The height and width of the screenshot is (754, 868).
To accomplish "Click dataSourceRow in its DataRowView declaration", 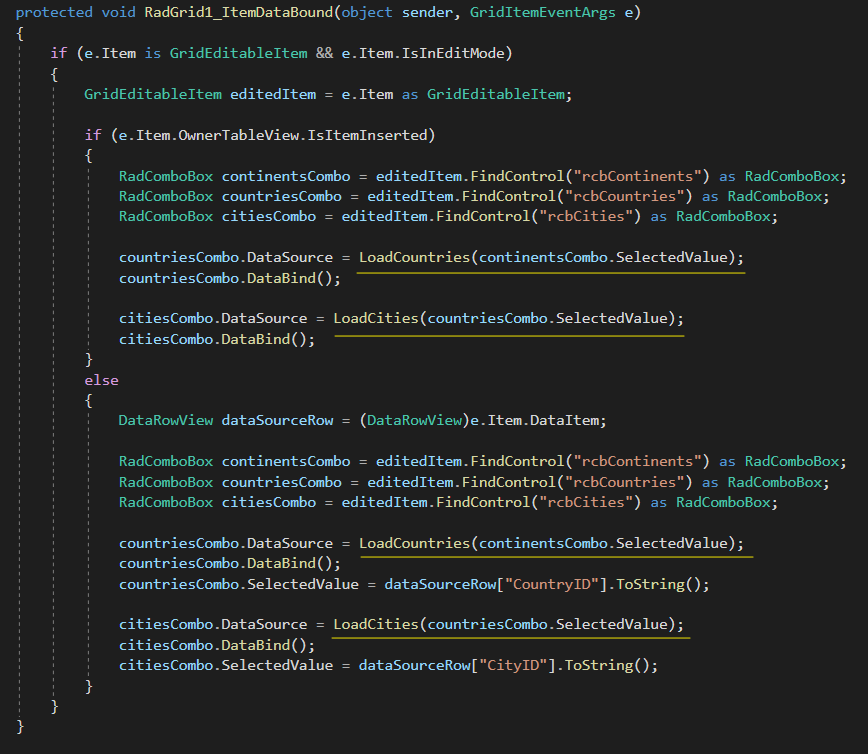I will click(x=277, y=421).
